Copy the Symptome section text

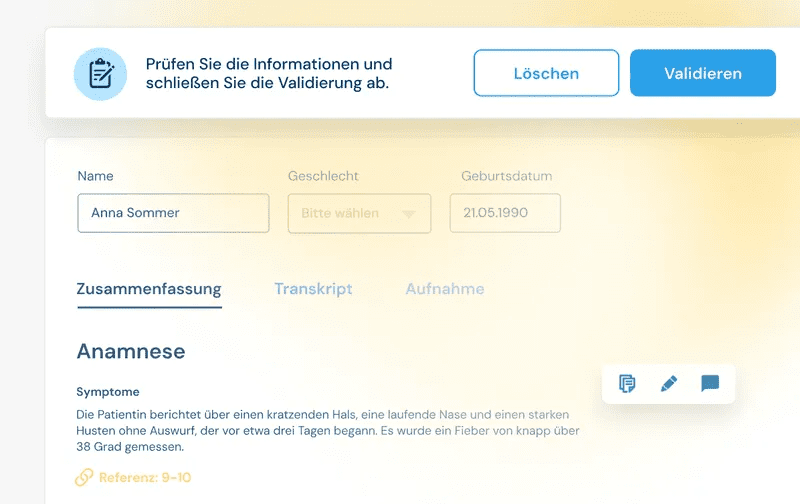coord(627,383)
